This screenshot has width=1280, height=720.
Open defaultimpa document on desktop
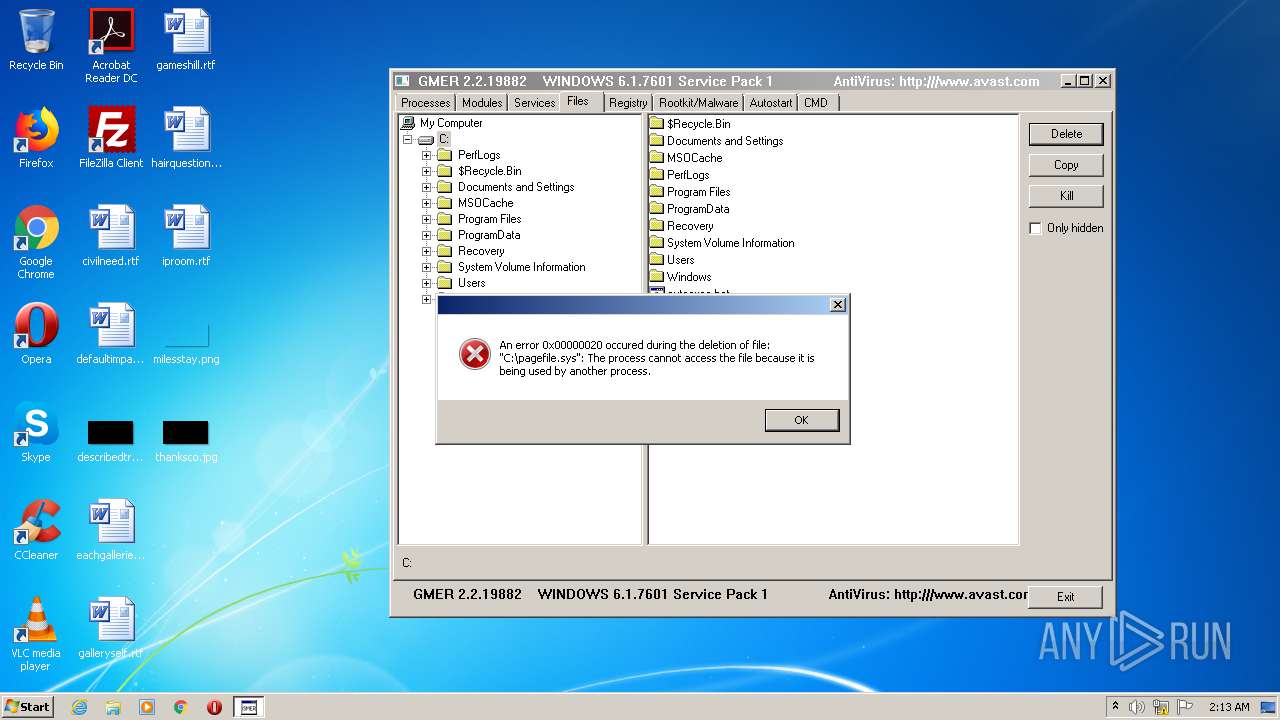click(x=111, y=334)
